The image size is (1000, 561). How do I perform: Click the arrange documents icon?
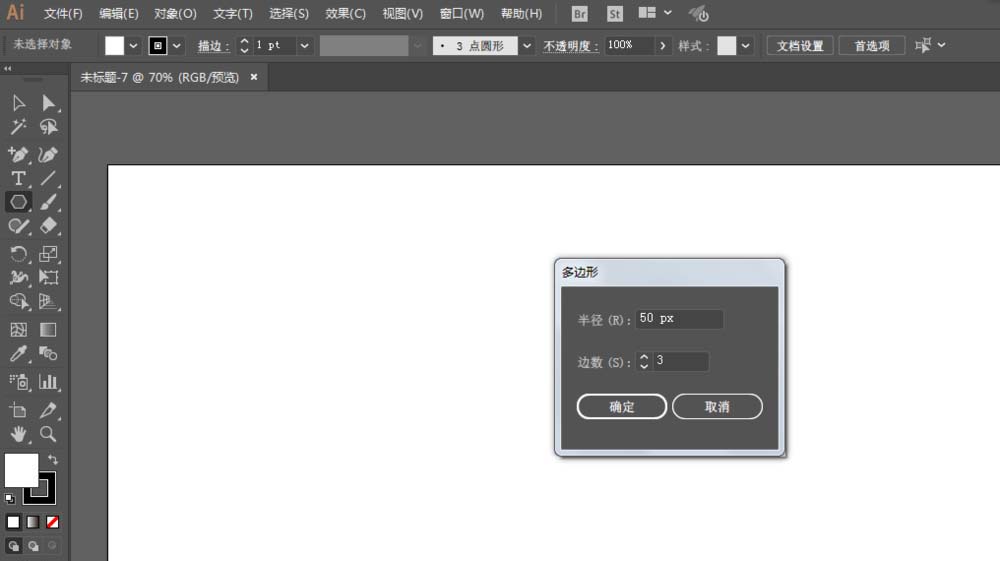(647, 13)
